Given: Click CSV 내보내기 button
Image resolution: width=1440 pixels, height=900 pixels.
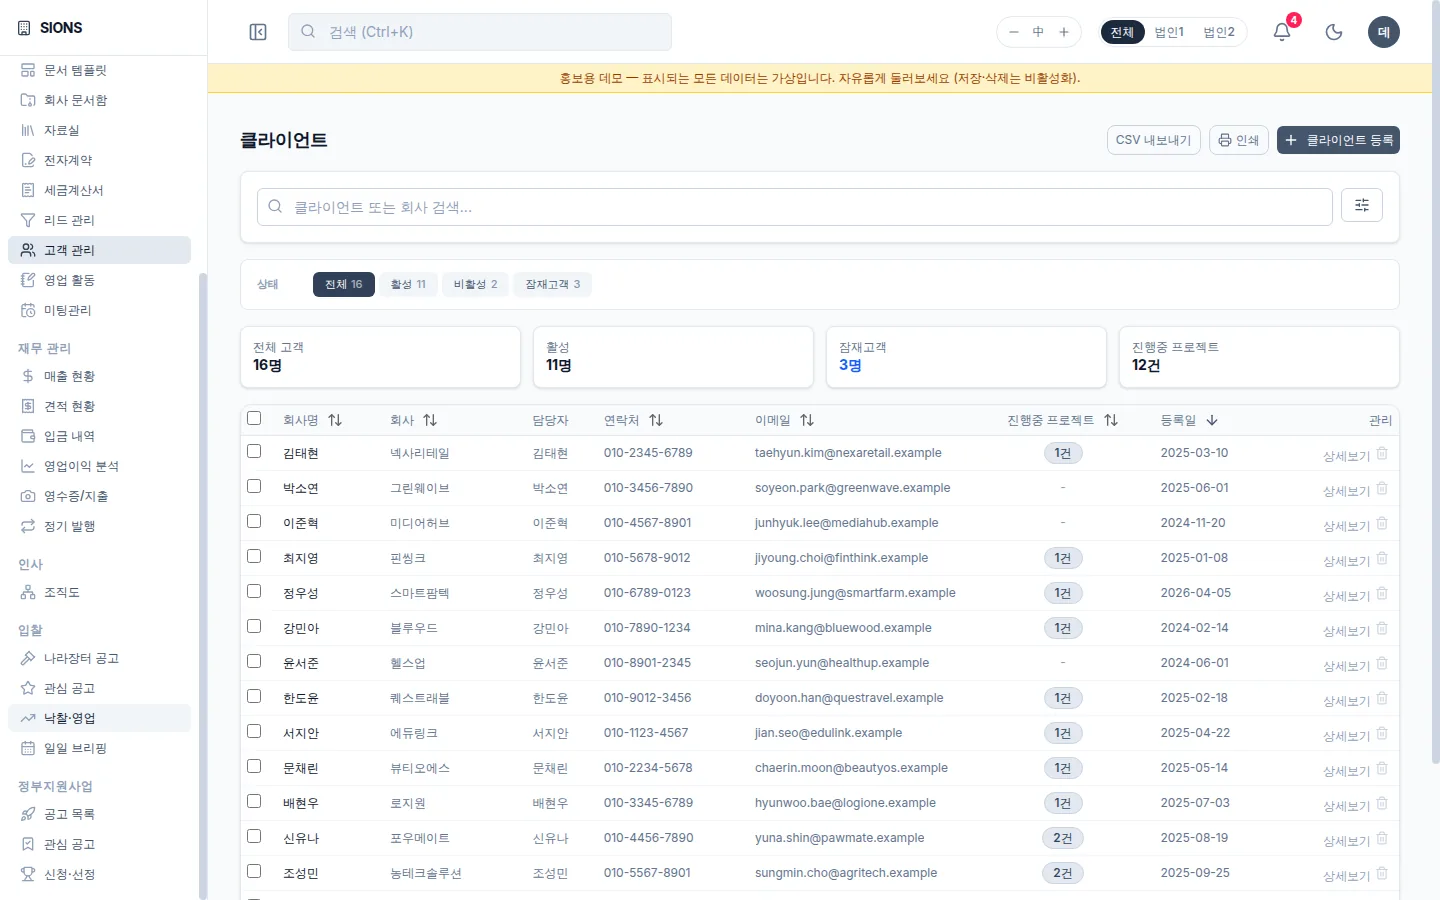Looking at the screenshot, I should click(x=1153, y=140).
